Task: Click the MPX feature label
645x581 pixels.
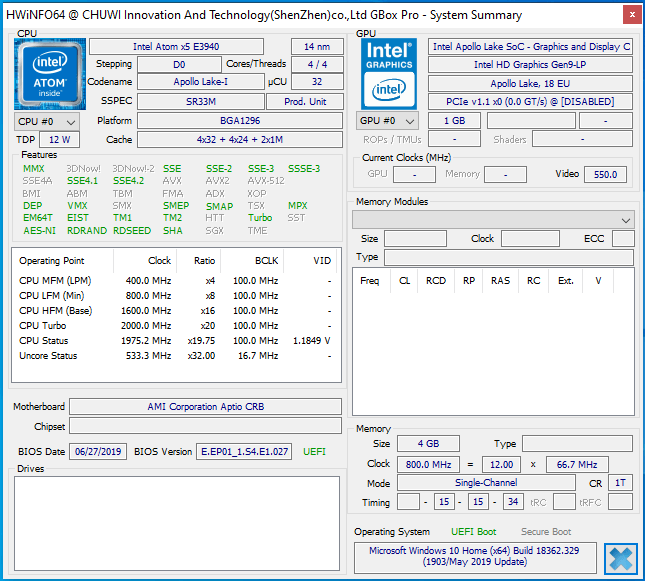Action: pyautogui.click(x=298, y=205)
